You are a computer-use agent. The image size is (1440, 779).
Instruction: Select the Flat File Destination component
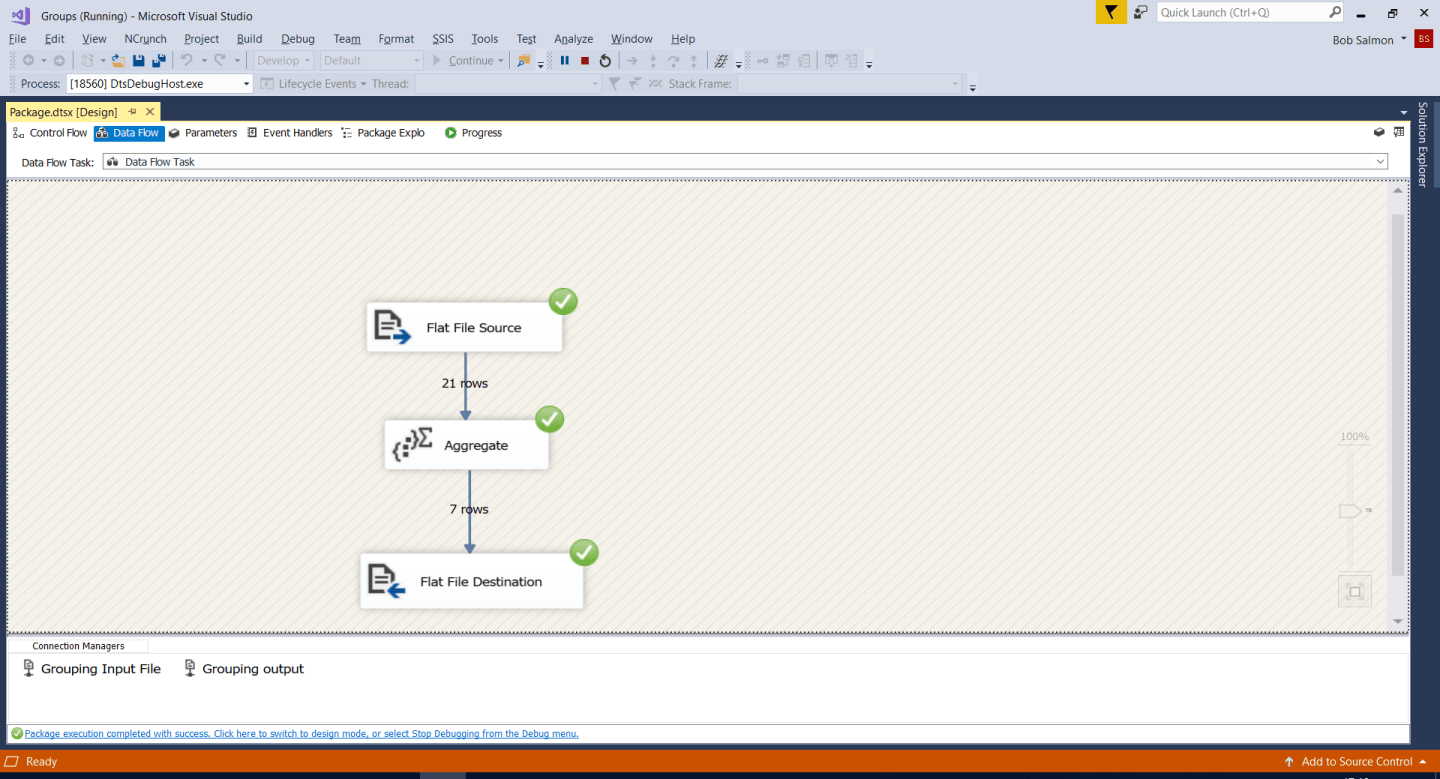coord(472,581)
